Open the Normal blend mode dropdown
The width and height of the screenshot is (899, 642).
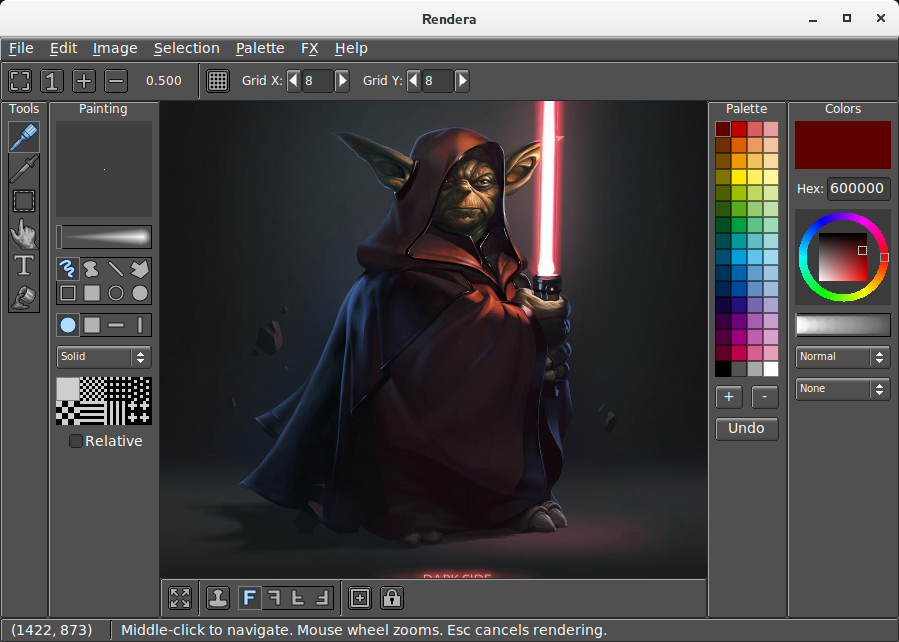841,357
